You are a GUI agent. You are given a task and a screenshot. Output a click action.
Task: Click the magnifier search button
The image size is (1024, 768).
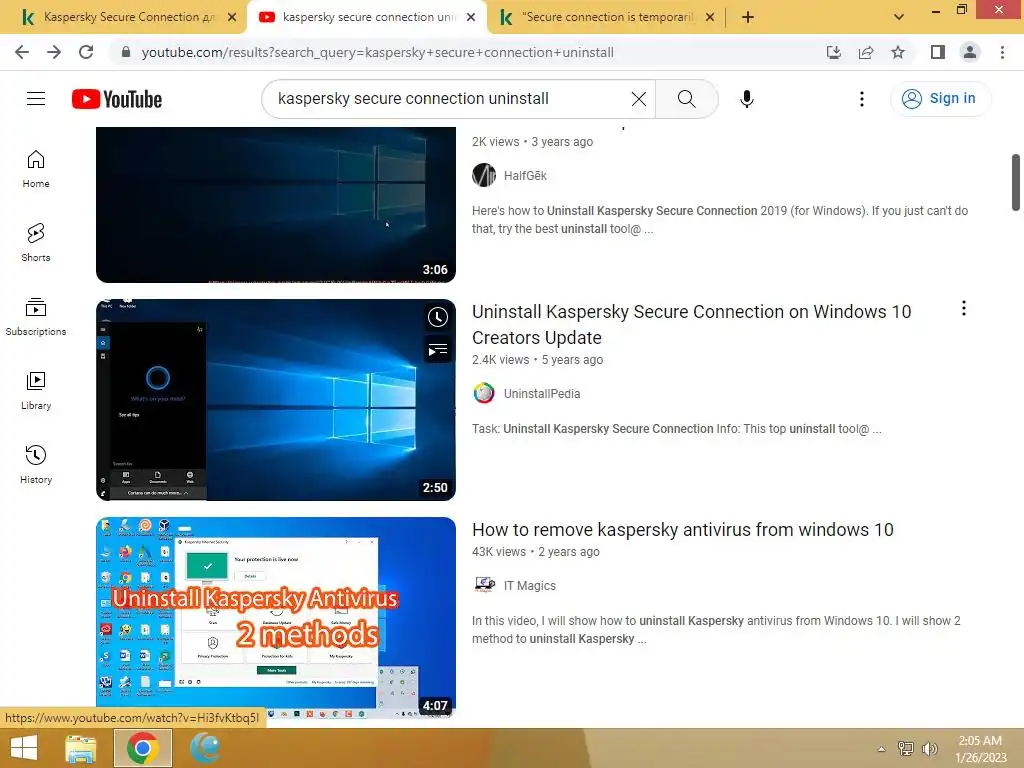[686, 99]
